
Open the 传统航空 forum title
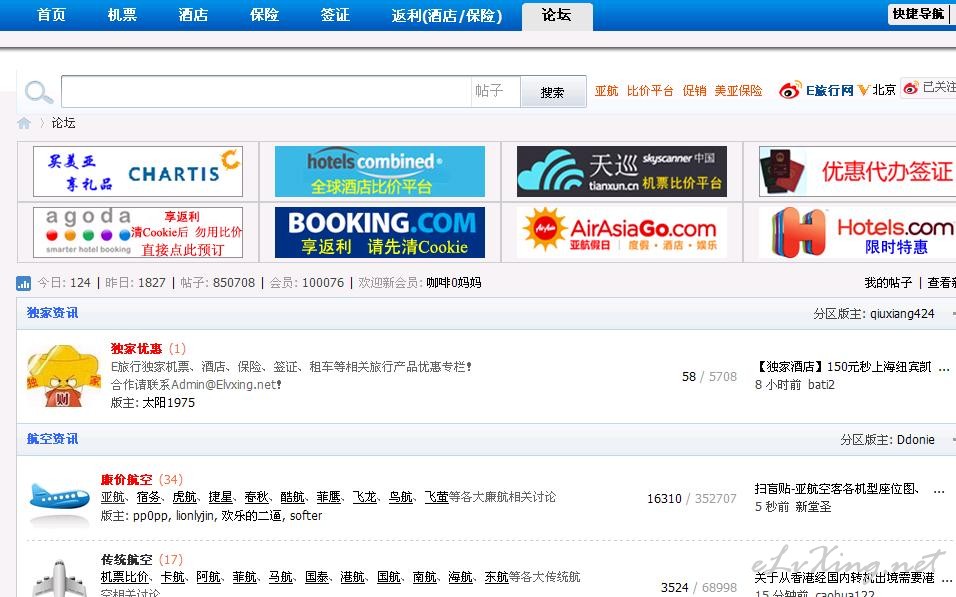(127, 560)
